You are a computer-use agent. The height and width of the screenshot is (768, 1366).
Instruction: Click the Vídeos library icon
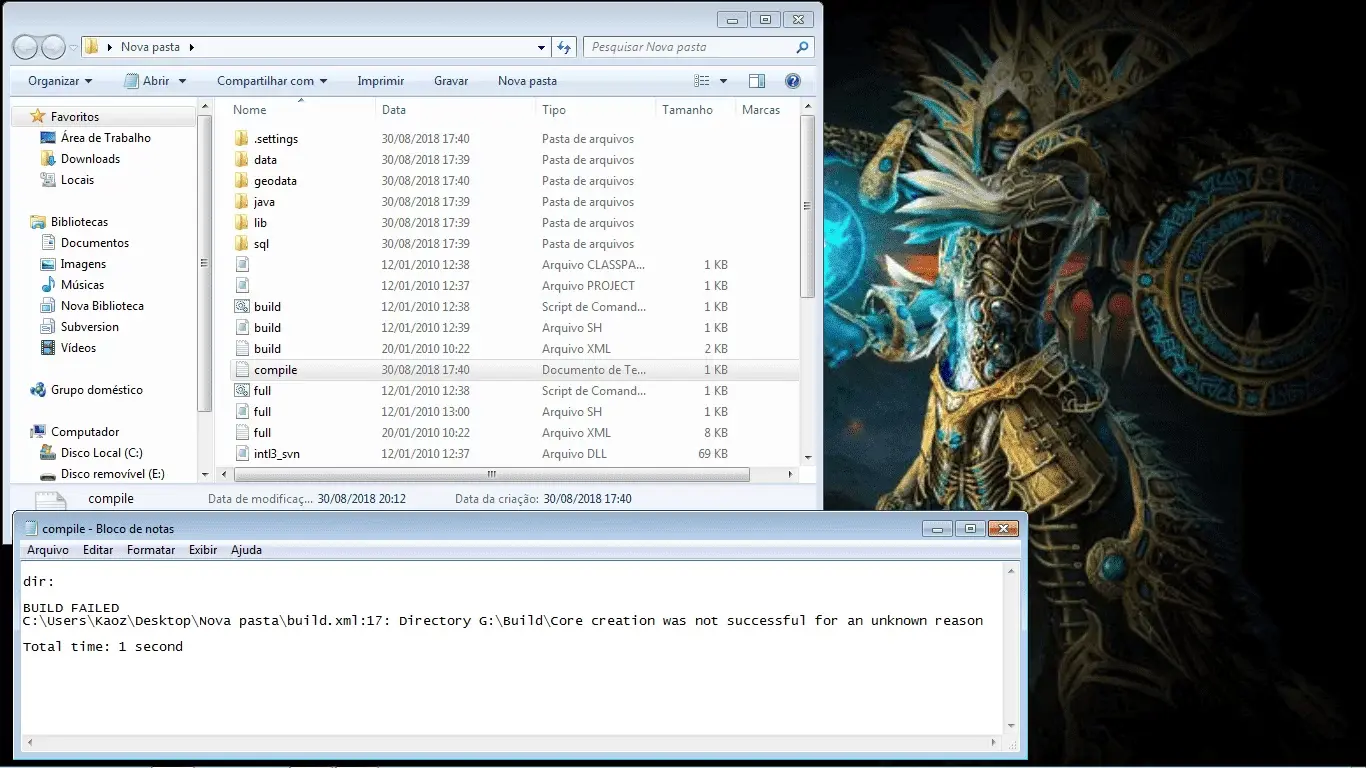[x=48, y=348]
